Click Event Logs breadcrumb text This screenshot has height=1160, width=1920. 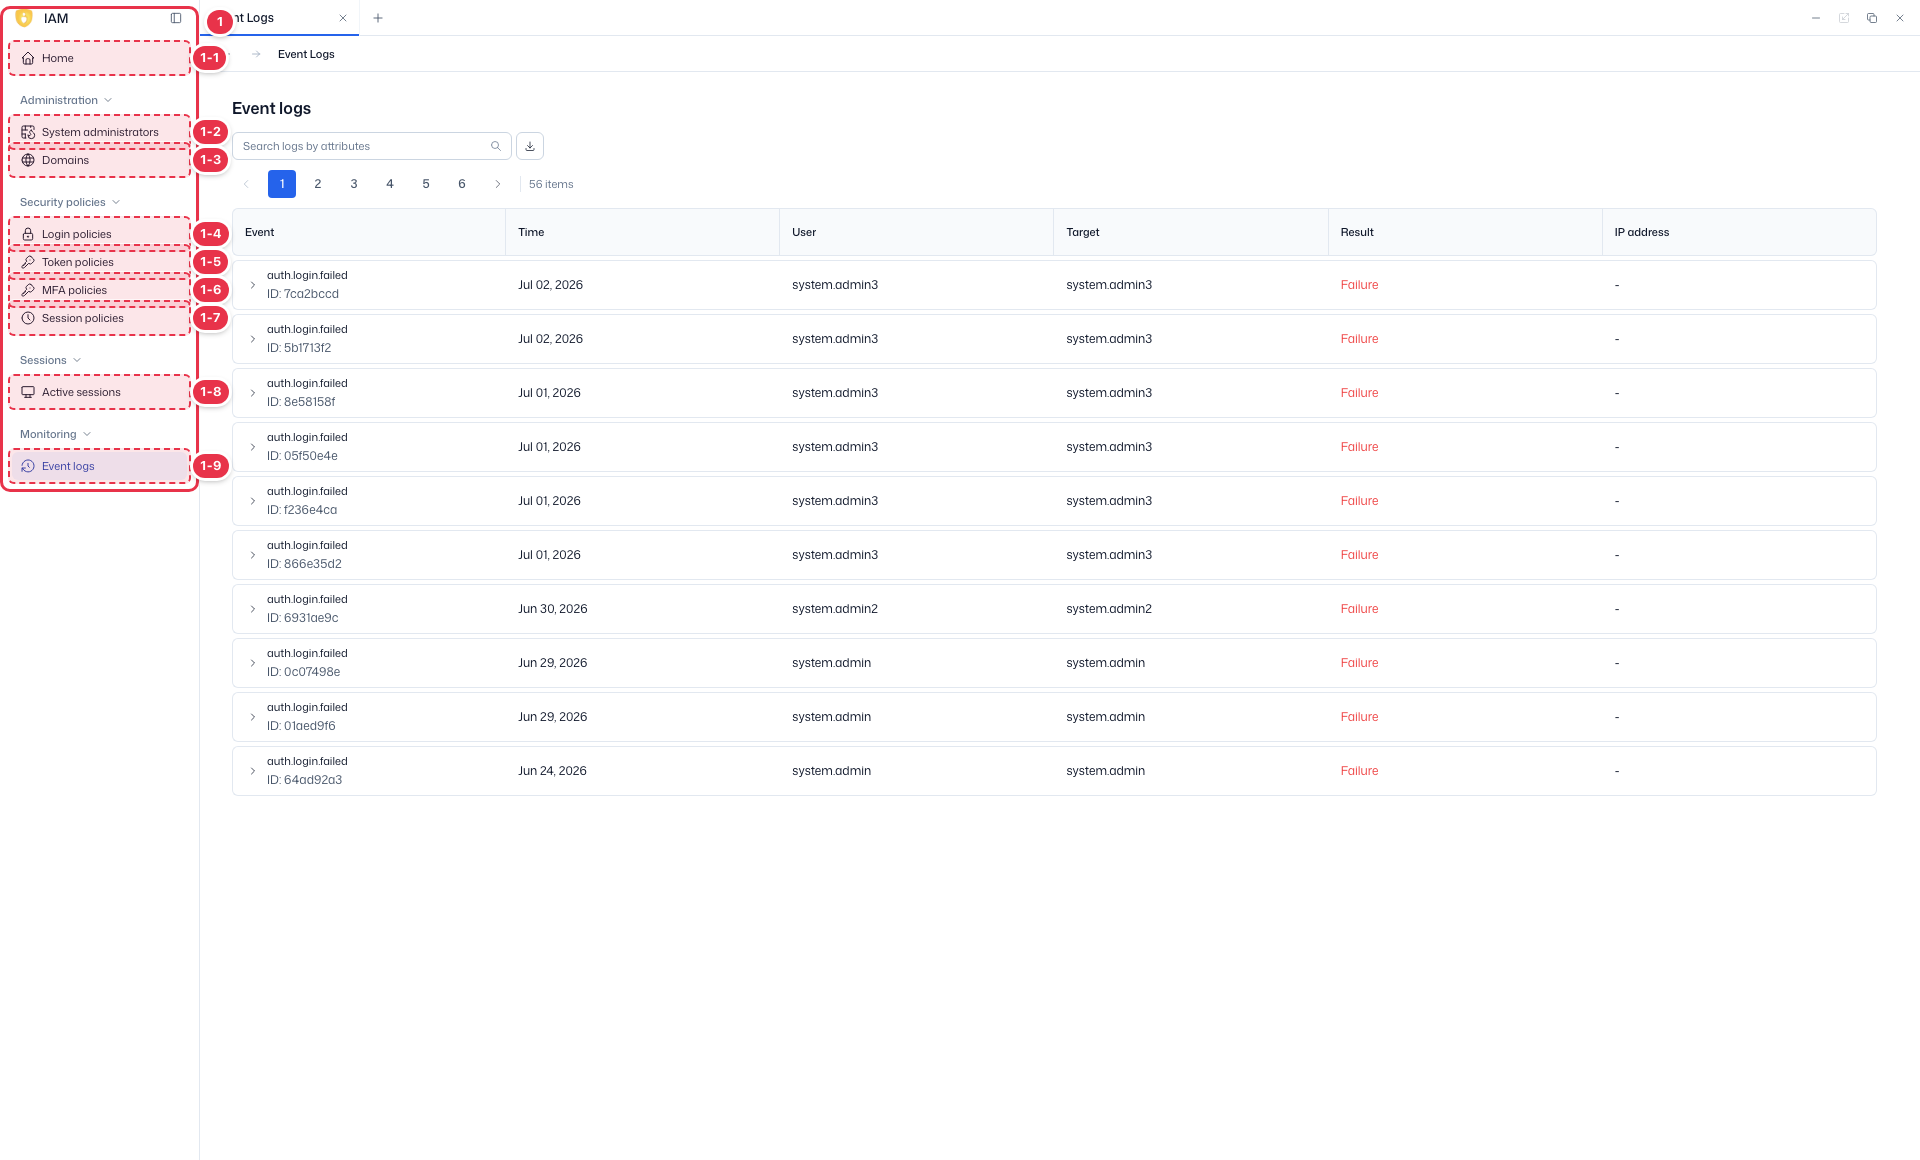pyautogui.click(x=306, y=54)
